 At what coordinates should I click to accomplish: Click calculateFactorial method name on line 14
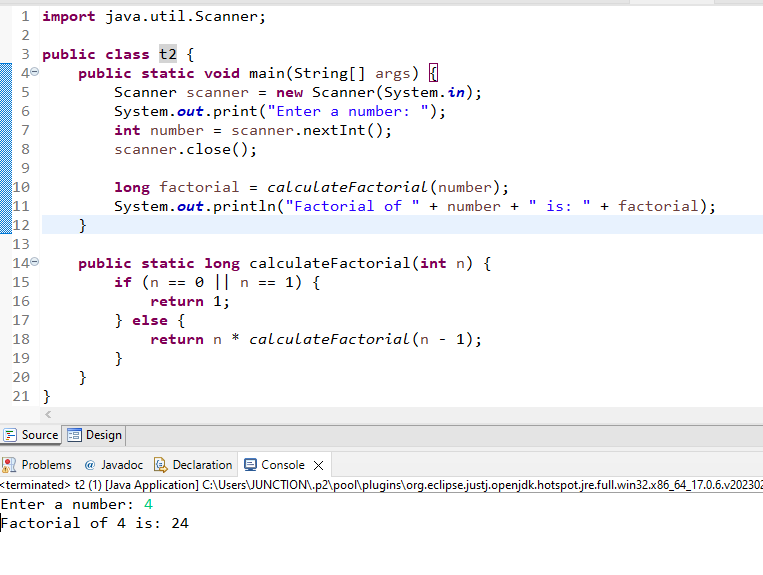point(330,263)
